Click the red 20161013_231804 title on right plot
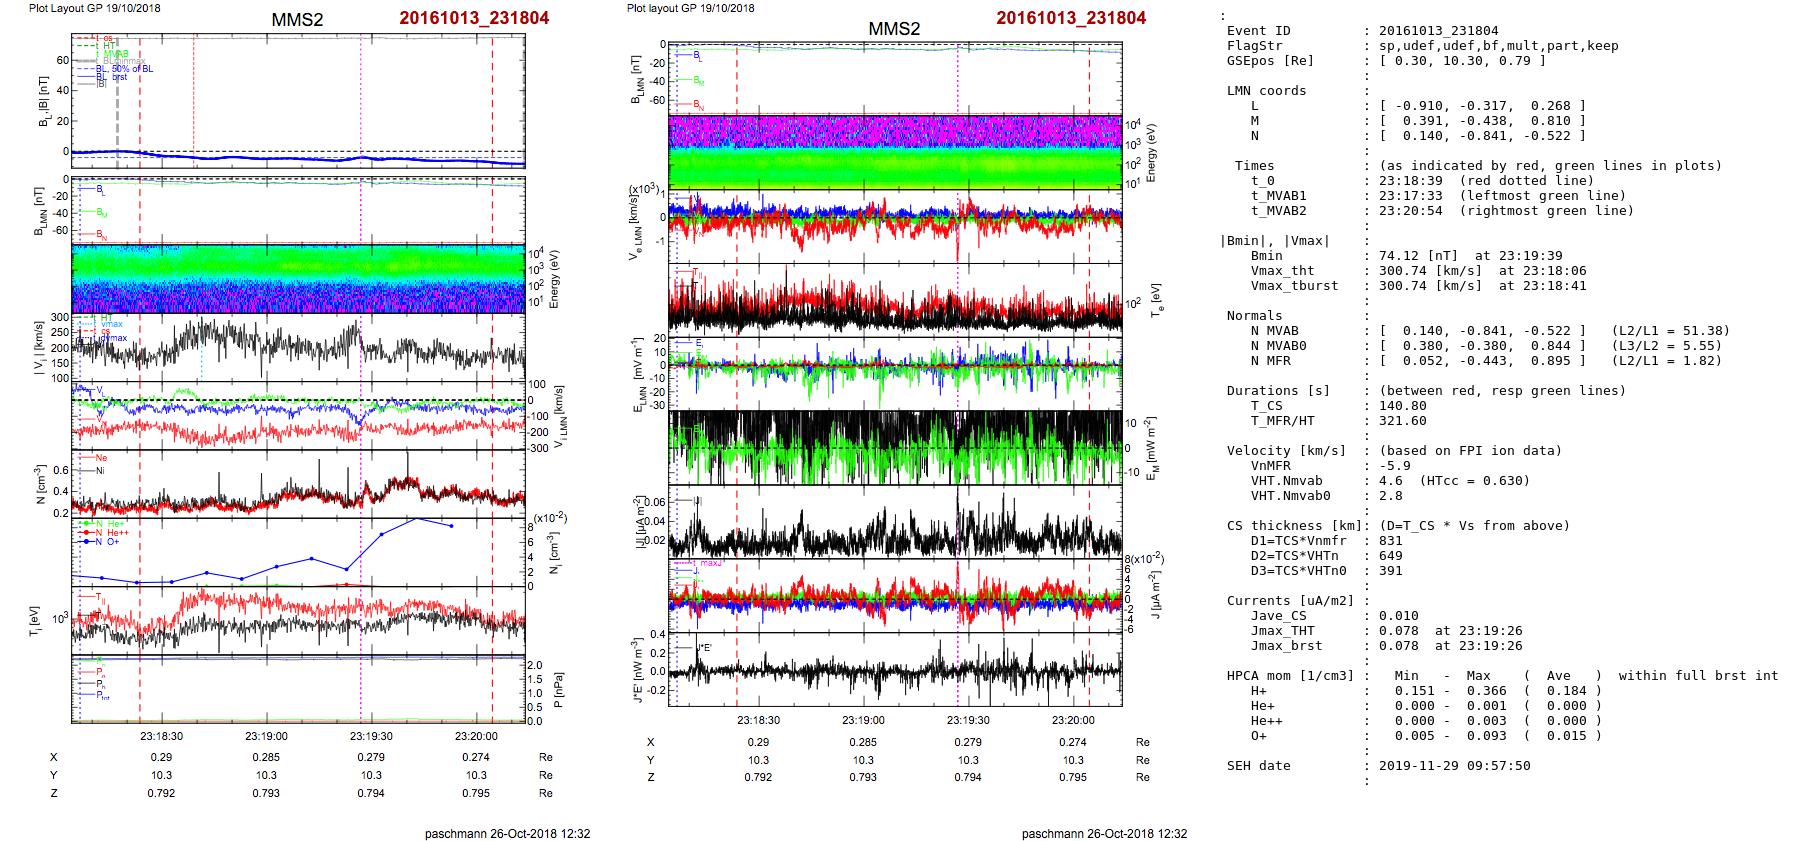1804x841 pixels. [x=1070, y=18]
